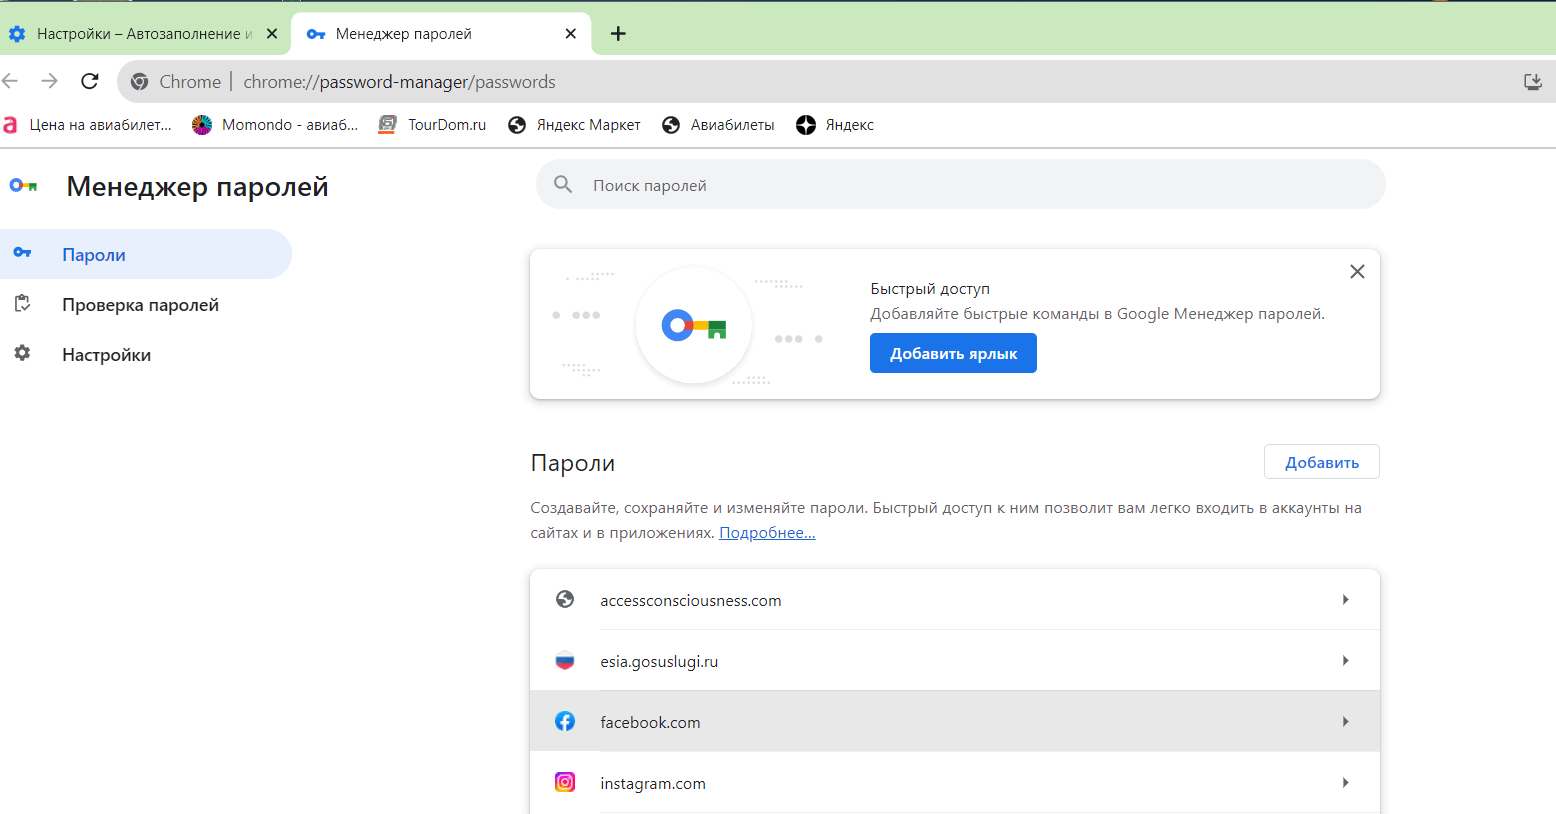Open the Авиабилеты bookmark
Screen dimensions: 1556x814
click(718, 125)
